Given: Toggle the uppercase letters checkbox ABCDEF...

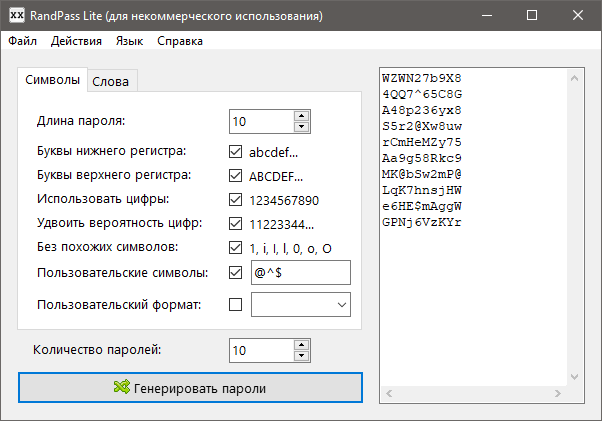Looking at the screenshot, I should pos(235,176).
